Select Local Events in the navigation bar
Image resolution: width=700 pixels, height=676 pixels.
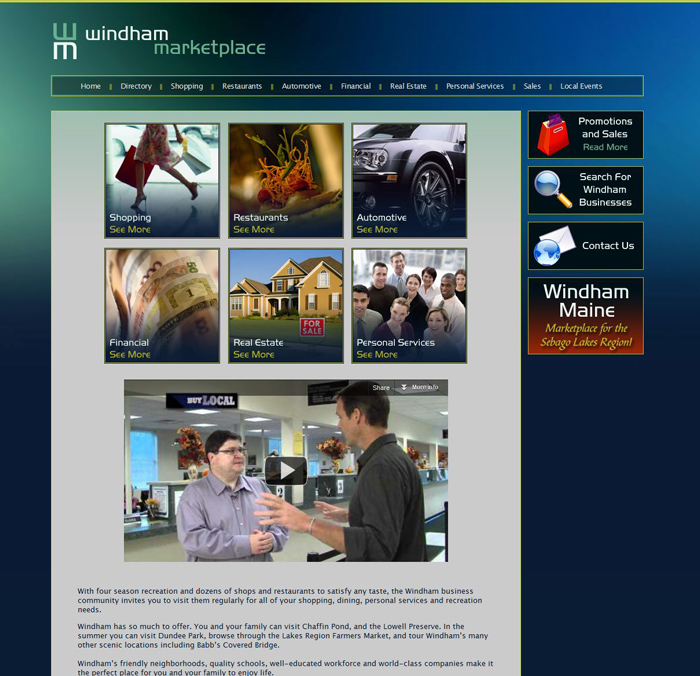click(581, 86)
